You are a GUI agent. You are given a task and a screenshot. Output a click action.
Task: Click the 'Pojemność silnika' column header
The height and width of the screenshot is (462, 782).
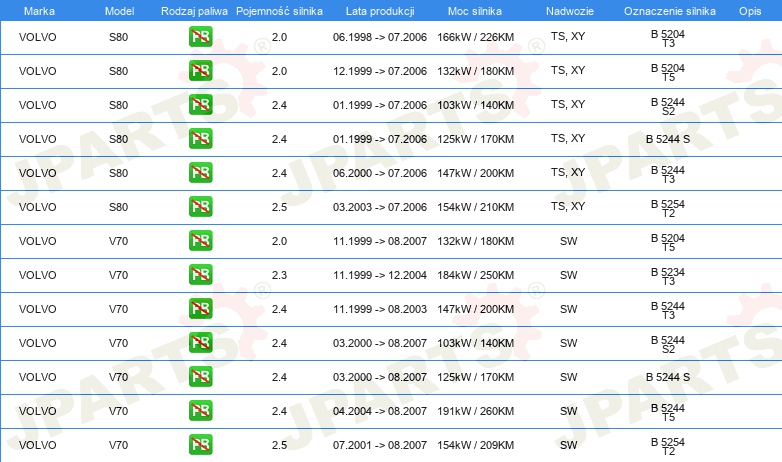[x=279, y=11]
